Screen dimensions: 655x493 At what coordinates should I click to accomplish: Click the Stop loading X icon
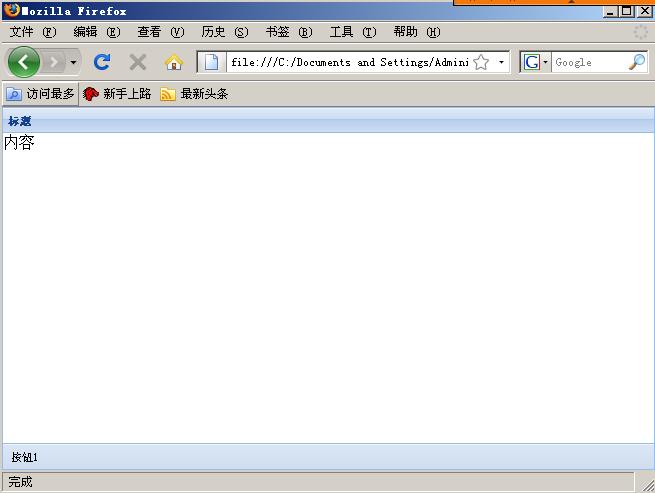[x=137, y=62]
